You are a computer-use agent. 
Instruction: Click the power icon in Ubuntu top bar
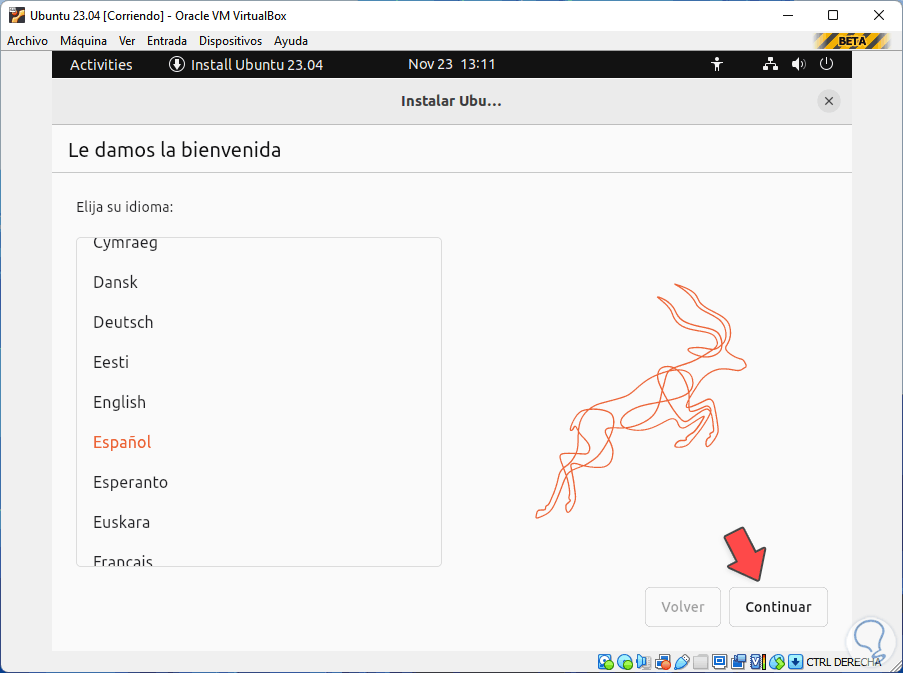(826, 64)
